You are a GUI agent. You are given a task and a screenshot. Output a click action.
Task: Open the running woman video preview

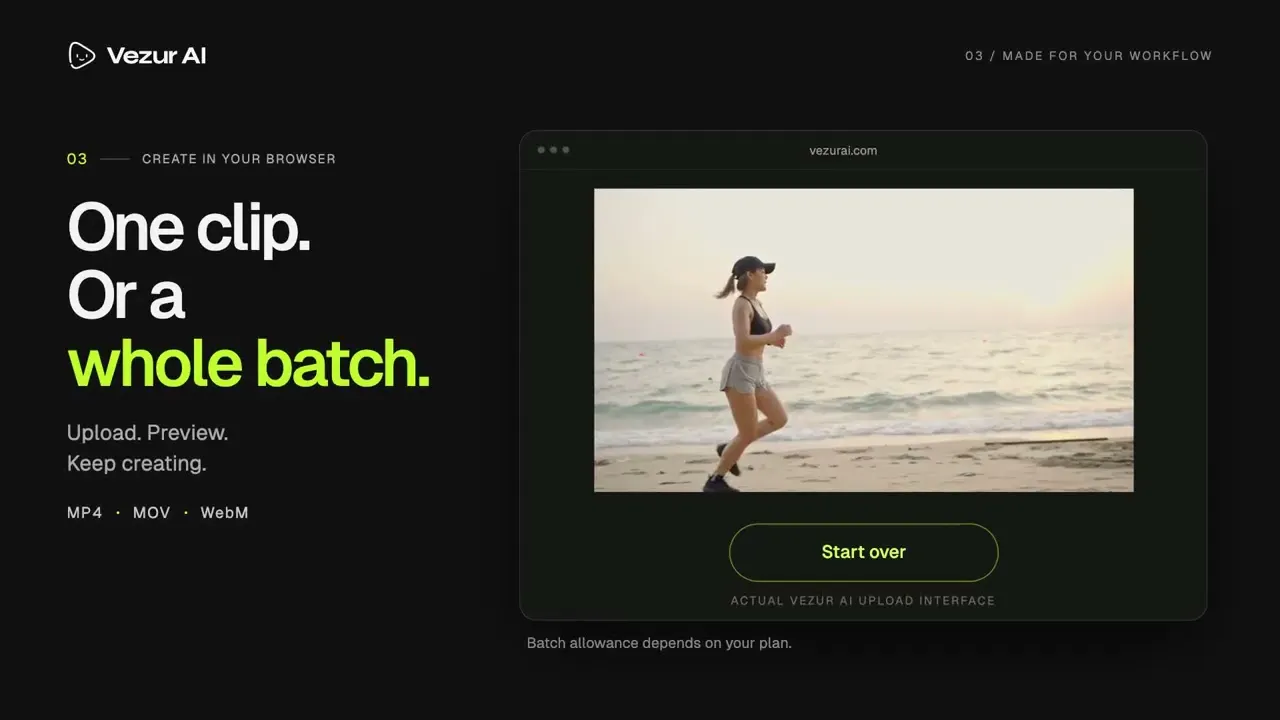click(864, 340)
